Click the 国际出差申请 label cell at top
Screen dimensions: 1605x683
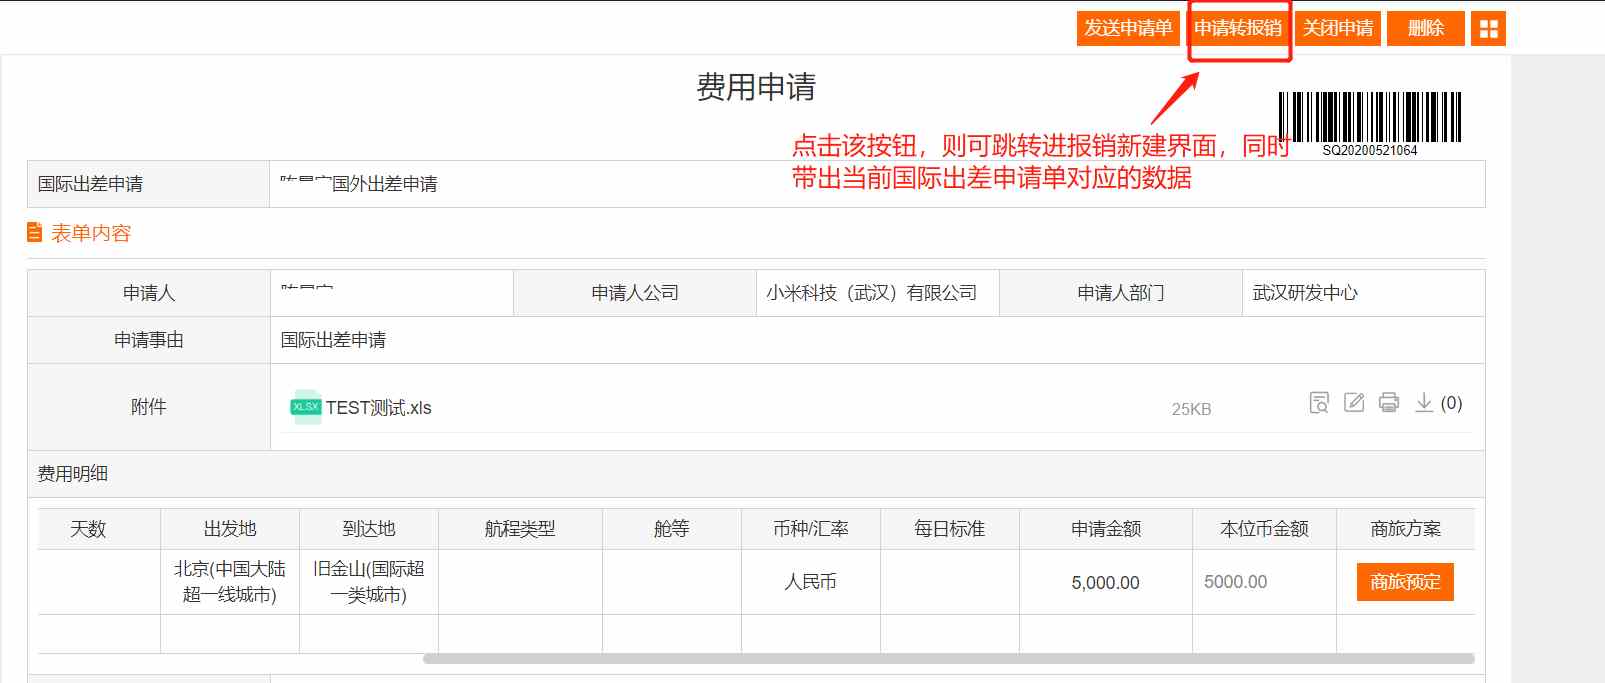click(x=148, y=184)
